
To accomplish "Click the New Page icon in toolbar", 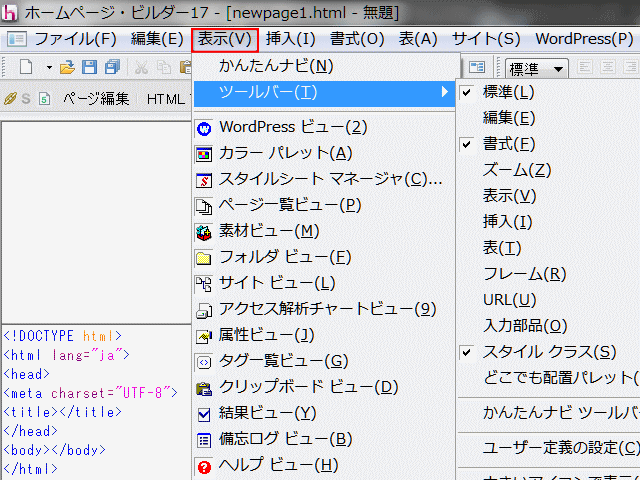I will point(26,67).
